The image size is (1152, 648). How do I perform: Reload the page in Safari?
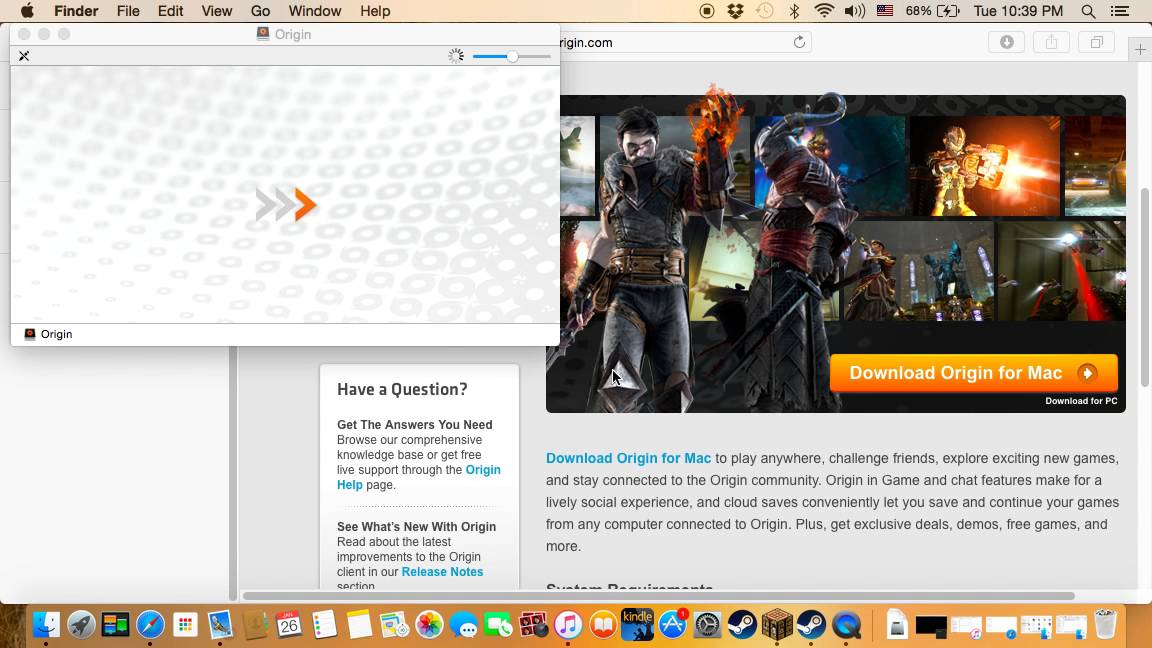[x=799, y=43]
